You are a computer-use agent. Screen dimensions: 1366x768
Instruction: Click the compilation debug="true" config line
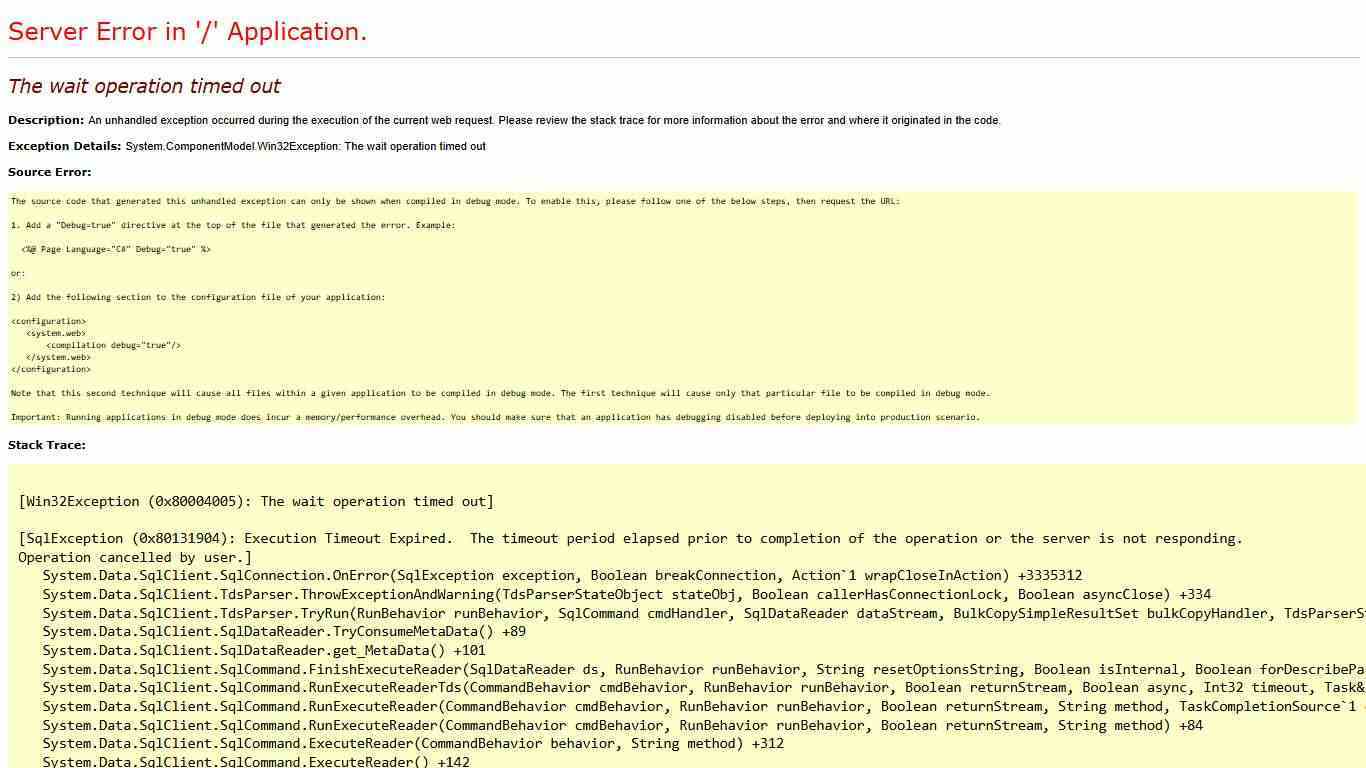(x=113, y=345)
